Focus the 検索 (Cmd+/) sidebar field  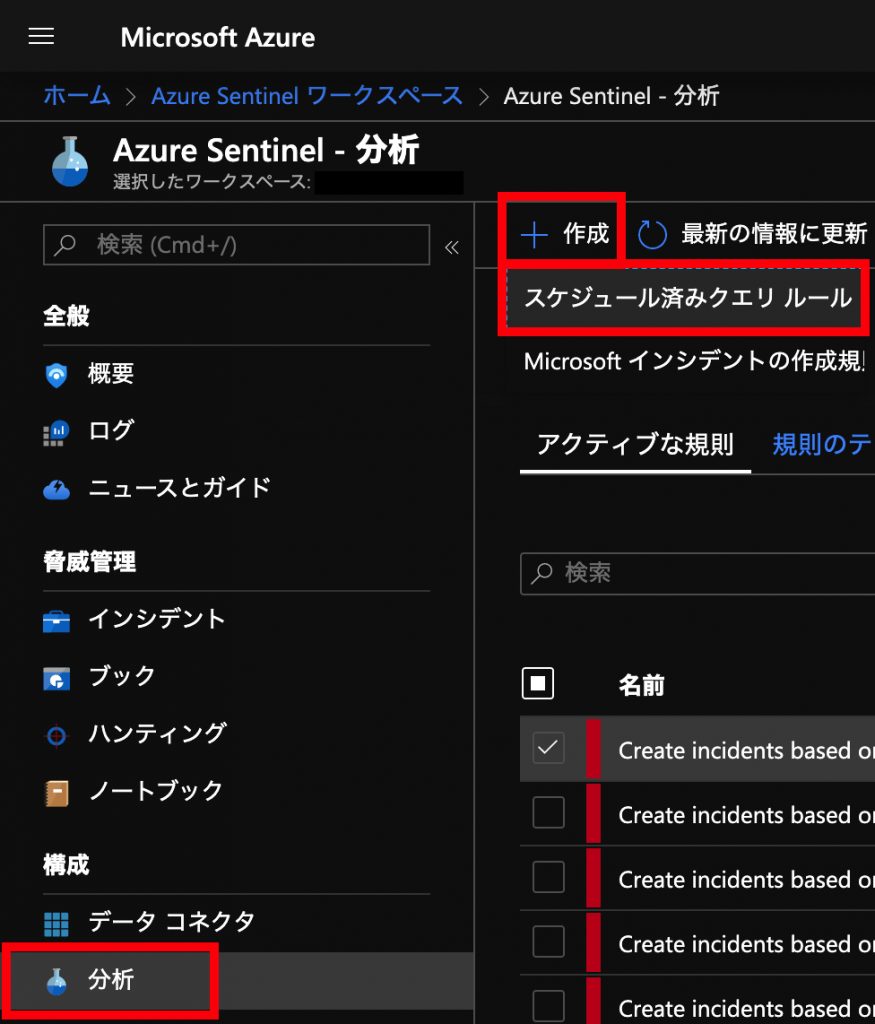(236, 245)
